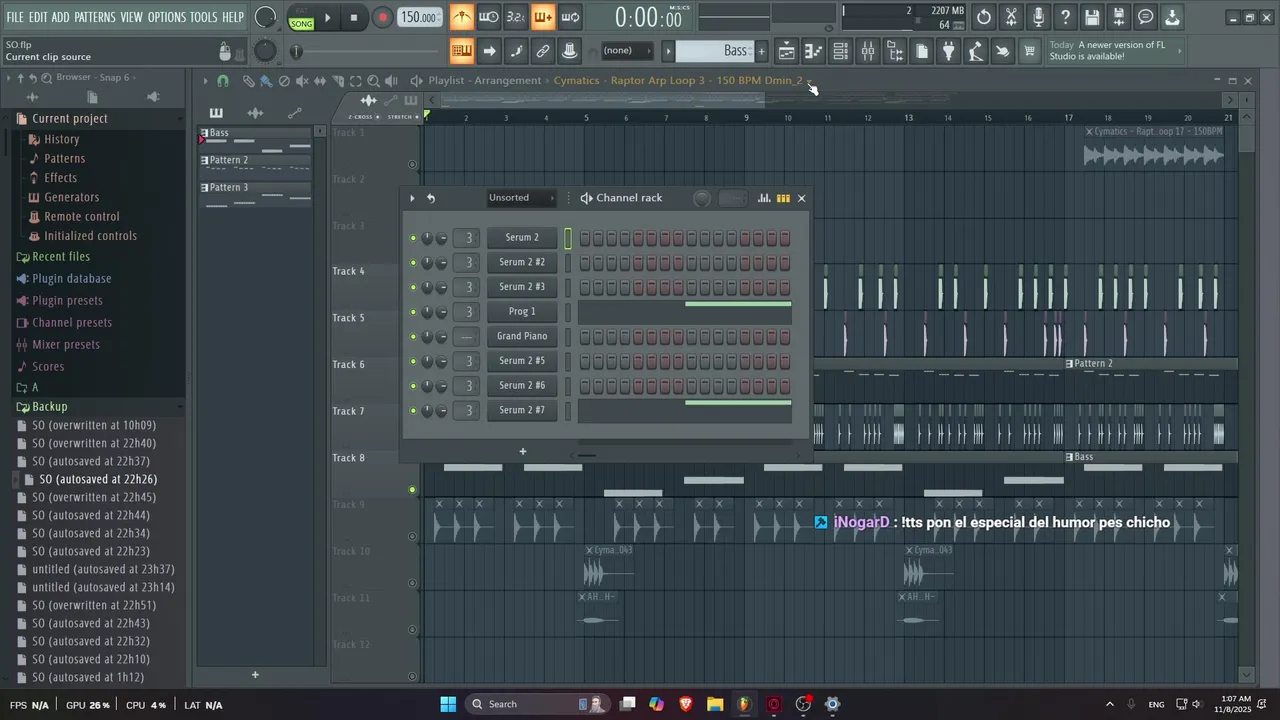Click the Prog 1 channel button
The width and height of the screenshot is (1280, 720).
point(522,312)
